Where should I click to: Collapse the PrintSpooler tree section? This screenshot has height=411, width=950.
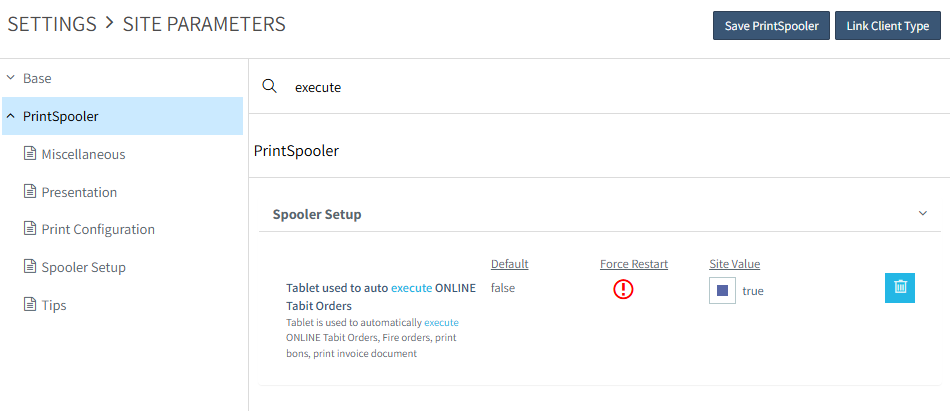click(10, 116)
